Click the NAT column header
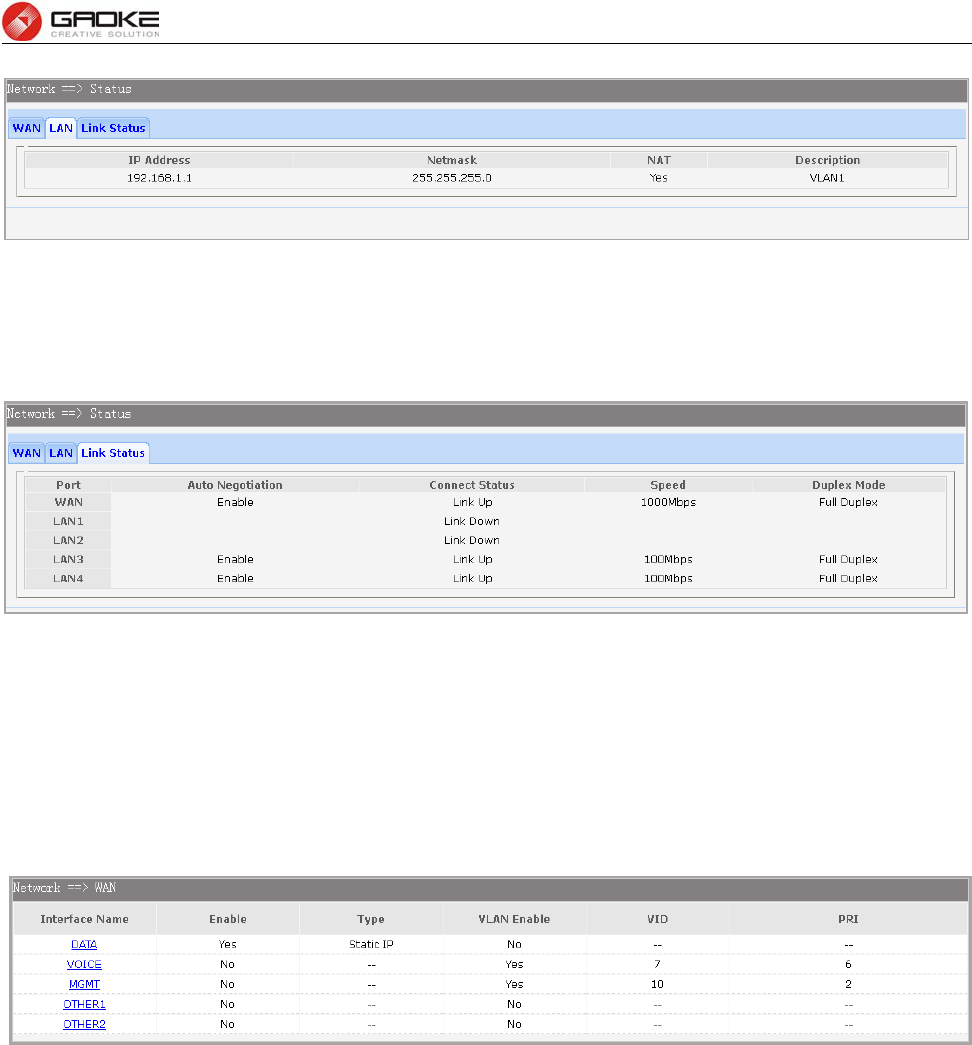The image size is (972, 1045). 659,160
